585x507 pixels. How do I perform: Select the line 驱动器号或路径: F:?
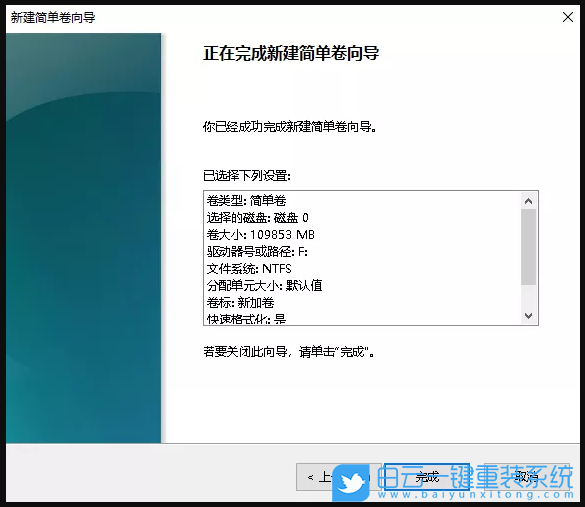click(x=257, y=252)
